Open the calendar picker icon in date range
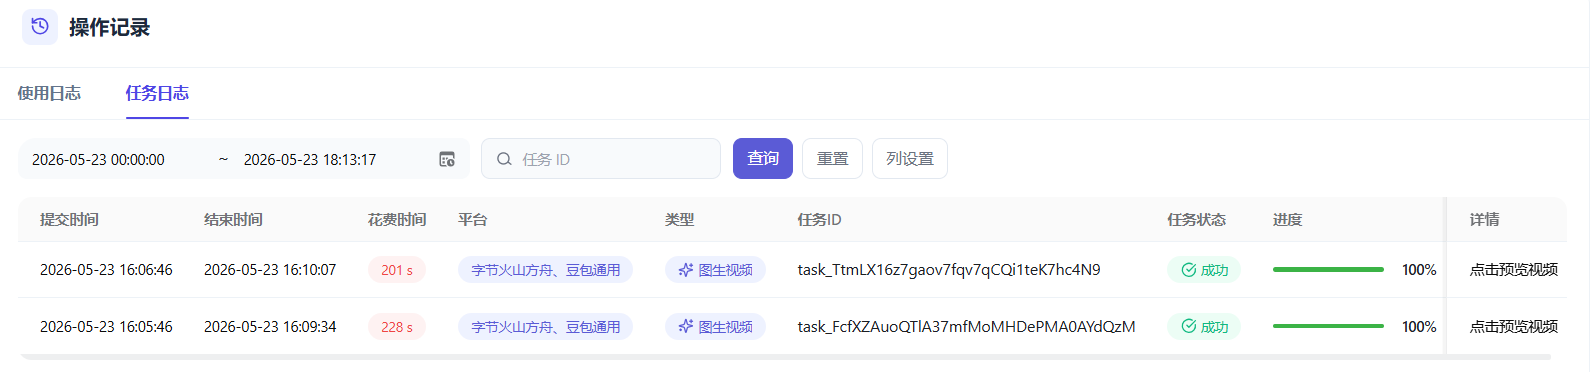 (447, 159)
